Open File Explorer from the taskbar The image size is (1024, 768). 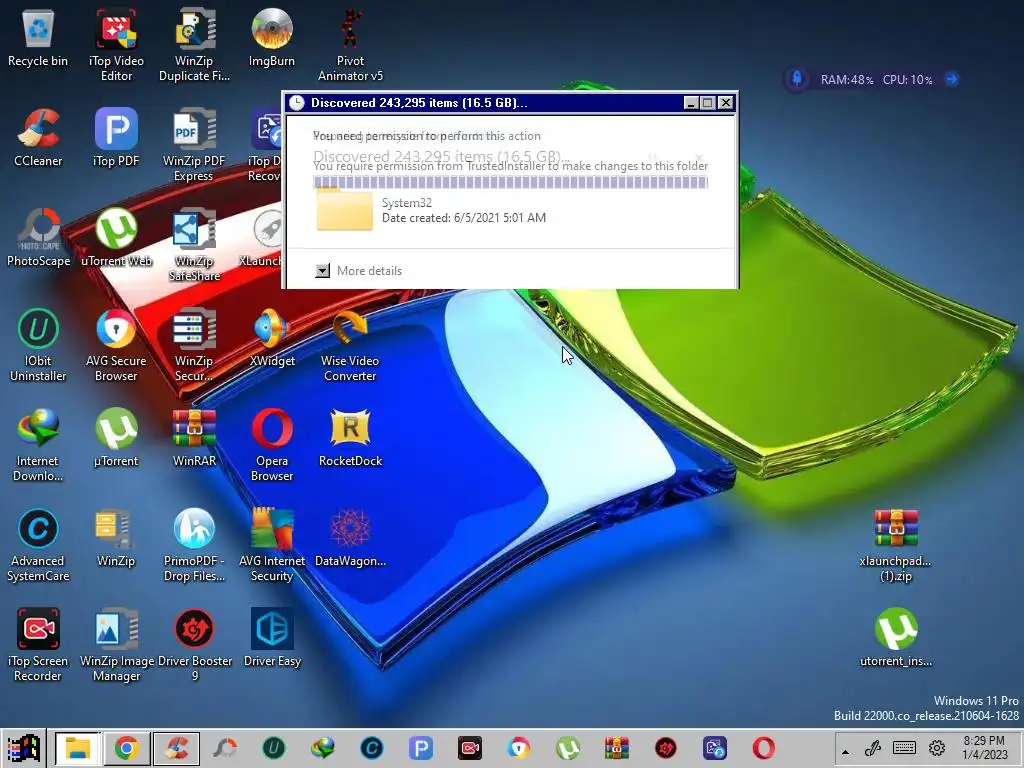(x=77, y=748)
